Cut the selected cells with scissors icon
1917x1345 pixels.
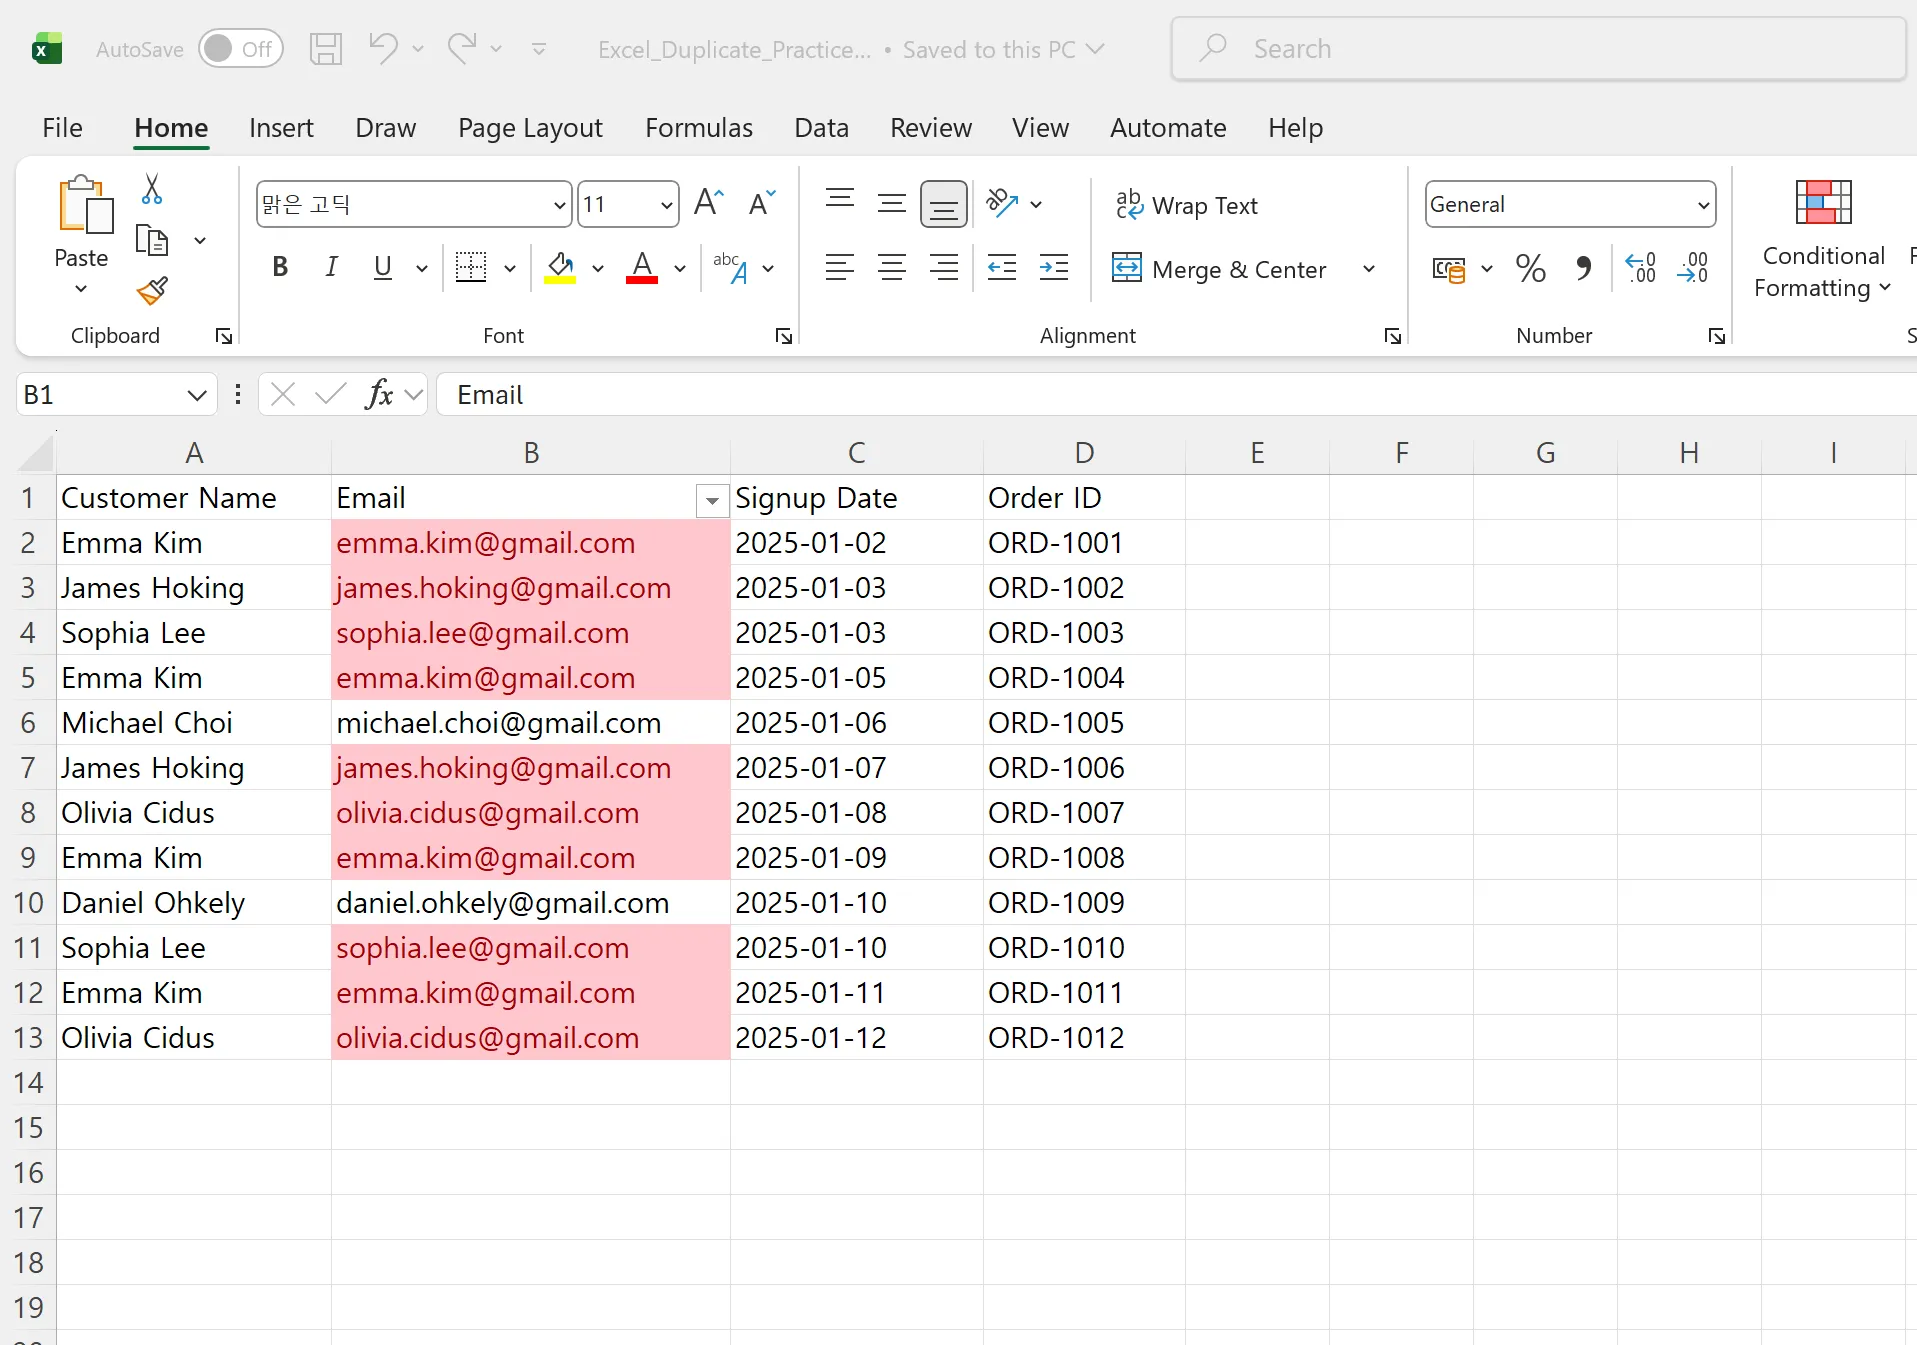[x=152, y=188]
